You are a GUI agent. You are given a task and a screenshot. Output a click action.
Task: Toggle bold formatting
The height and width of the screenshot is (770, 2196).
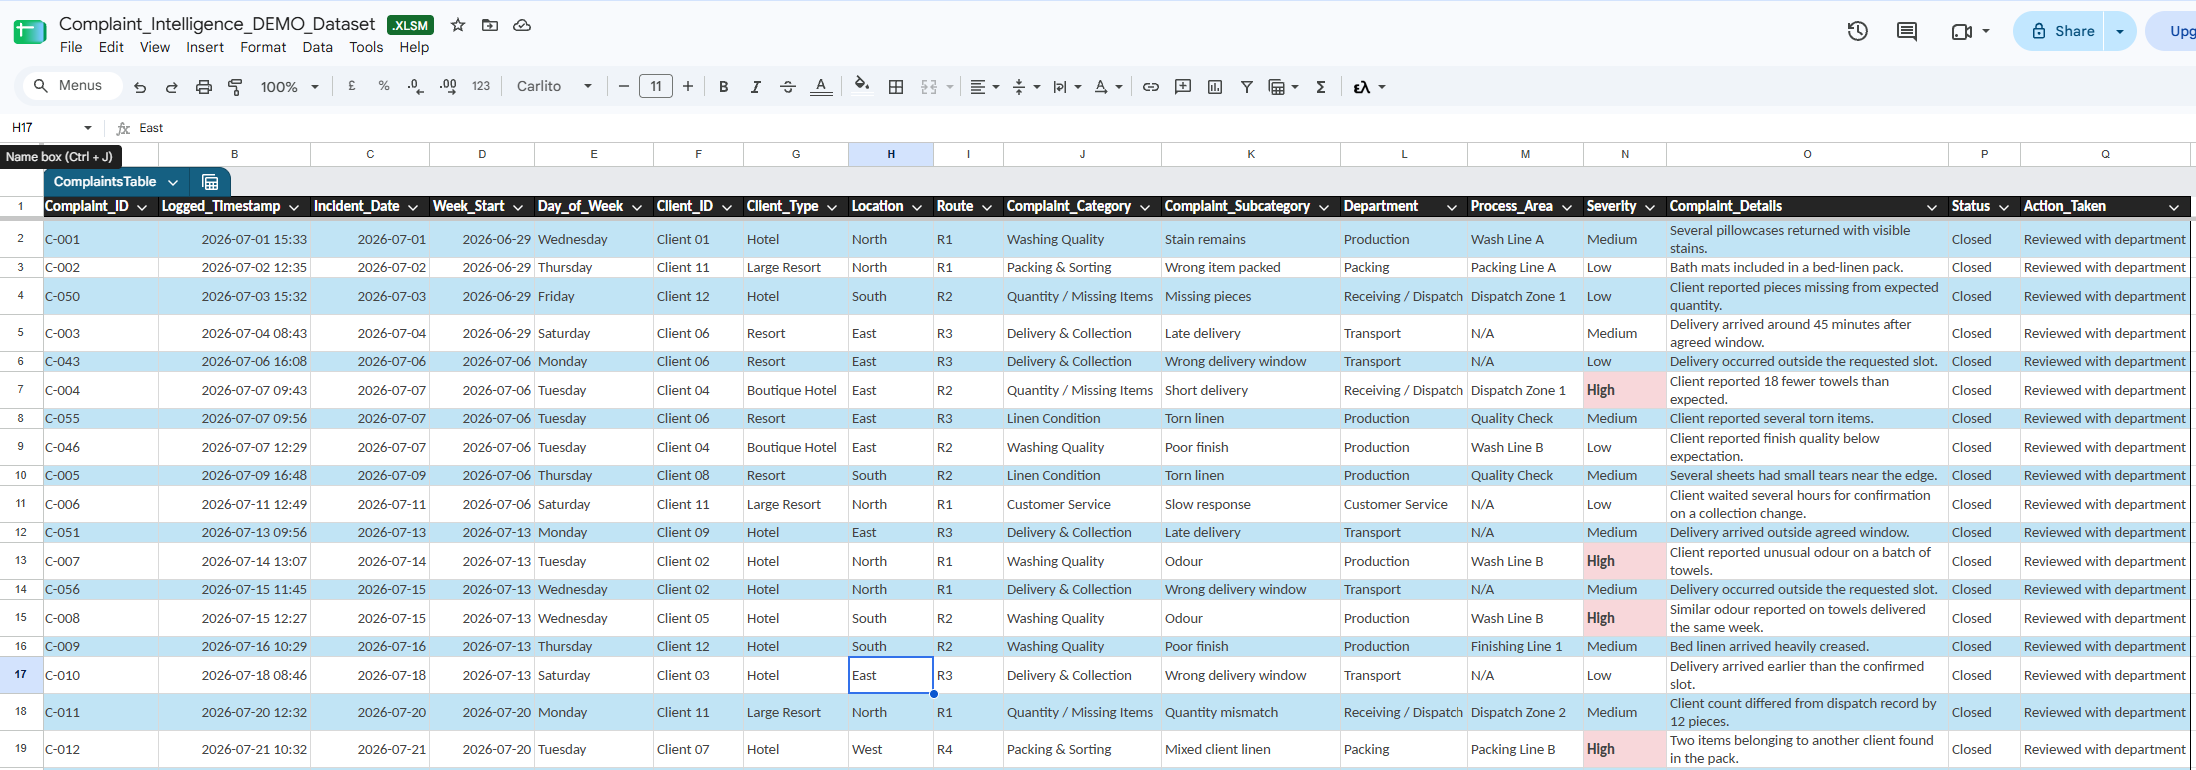click(724, 87)
